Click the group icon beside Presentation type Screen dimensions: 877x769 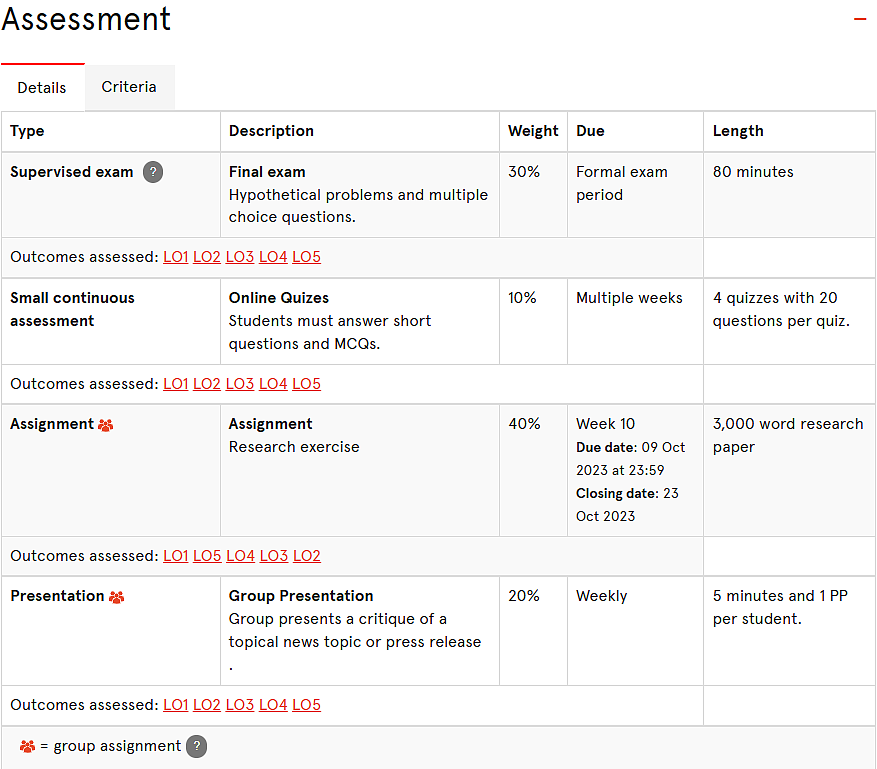(116, 597)
